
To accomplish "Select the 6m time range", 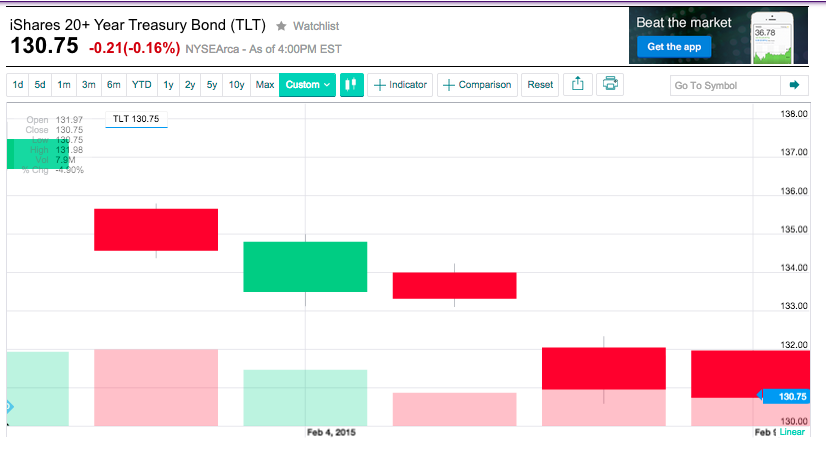I will click(113, 85).
